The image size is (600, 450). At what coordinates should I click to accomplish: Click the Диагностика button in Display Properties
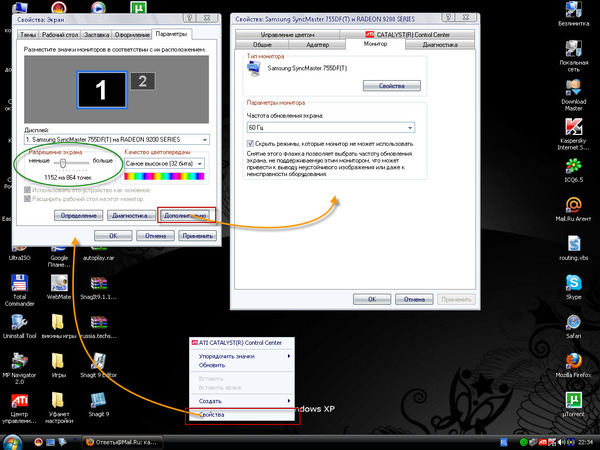130,215
